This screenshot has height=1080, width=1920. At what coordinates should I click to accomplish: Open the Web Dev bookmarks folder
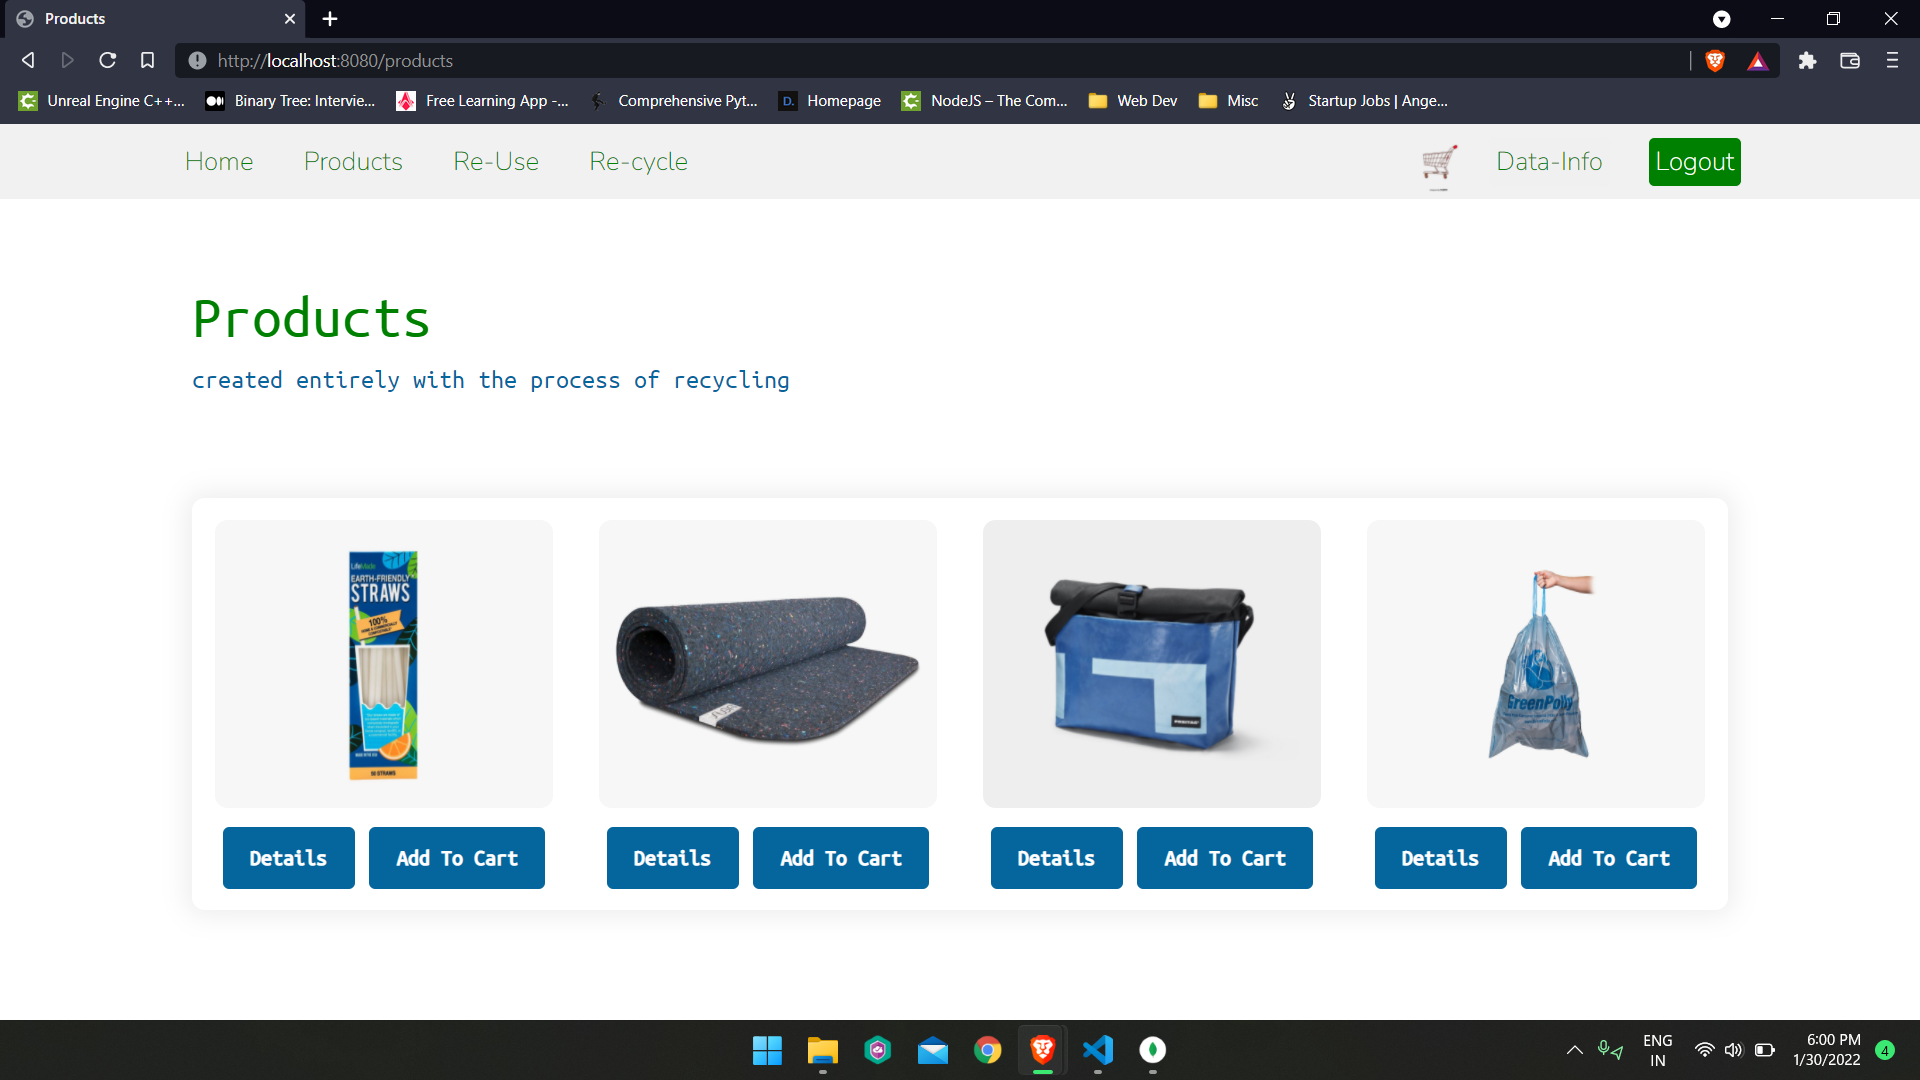tap(1133, 101)
